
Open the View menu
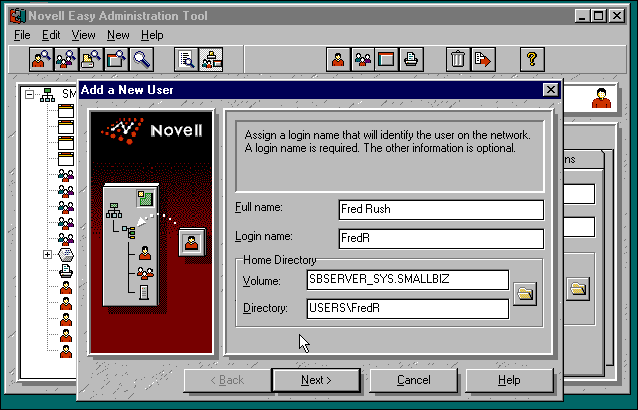click(83, 35)
